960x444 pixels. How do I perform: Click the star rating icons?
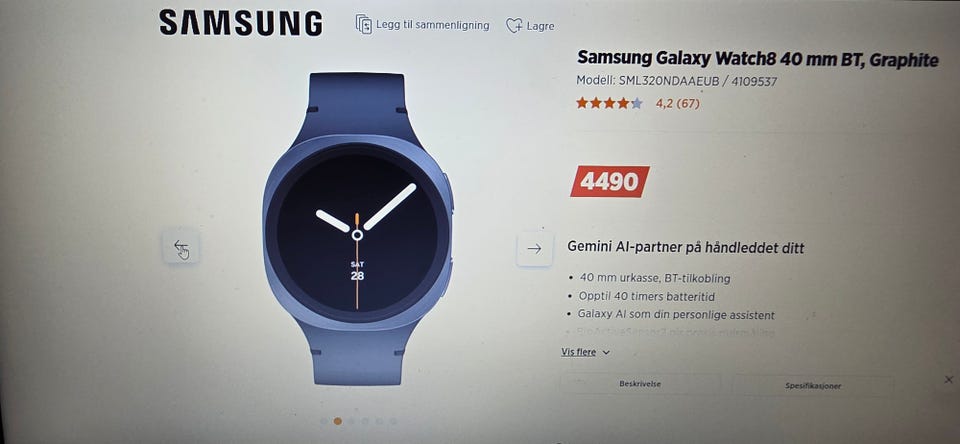point(609,103)
